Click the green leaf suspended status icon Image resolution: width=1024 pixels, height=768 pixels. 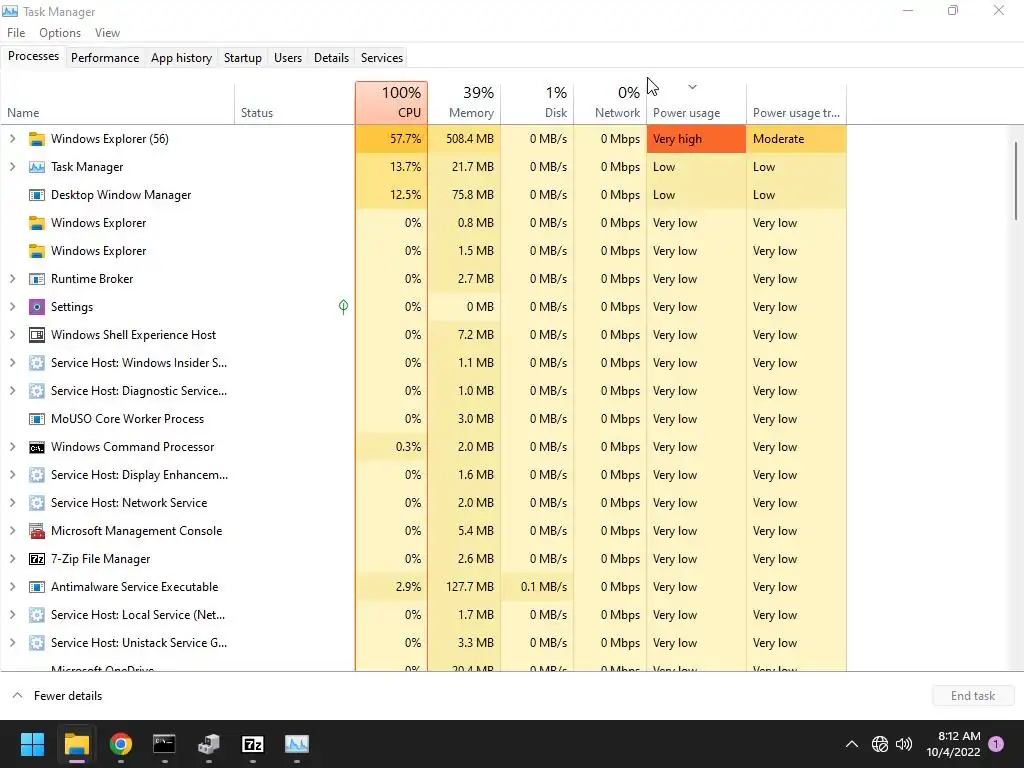tap(344, 307)
